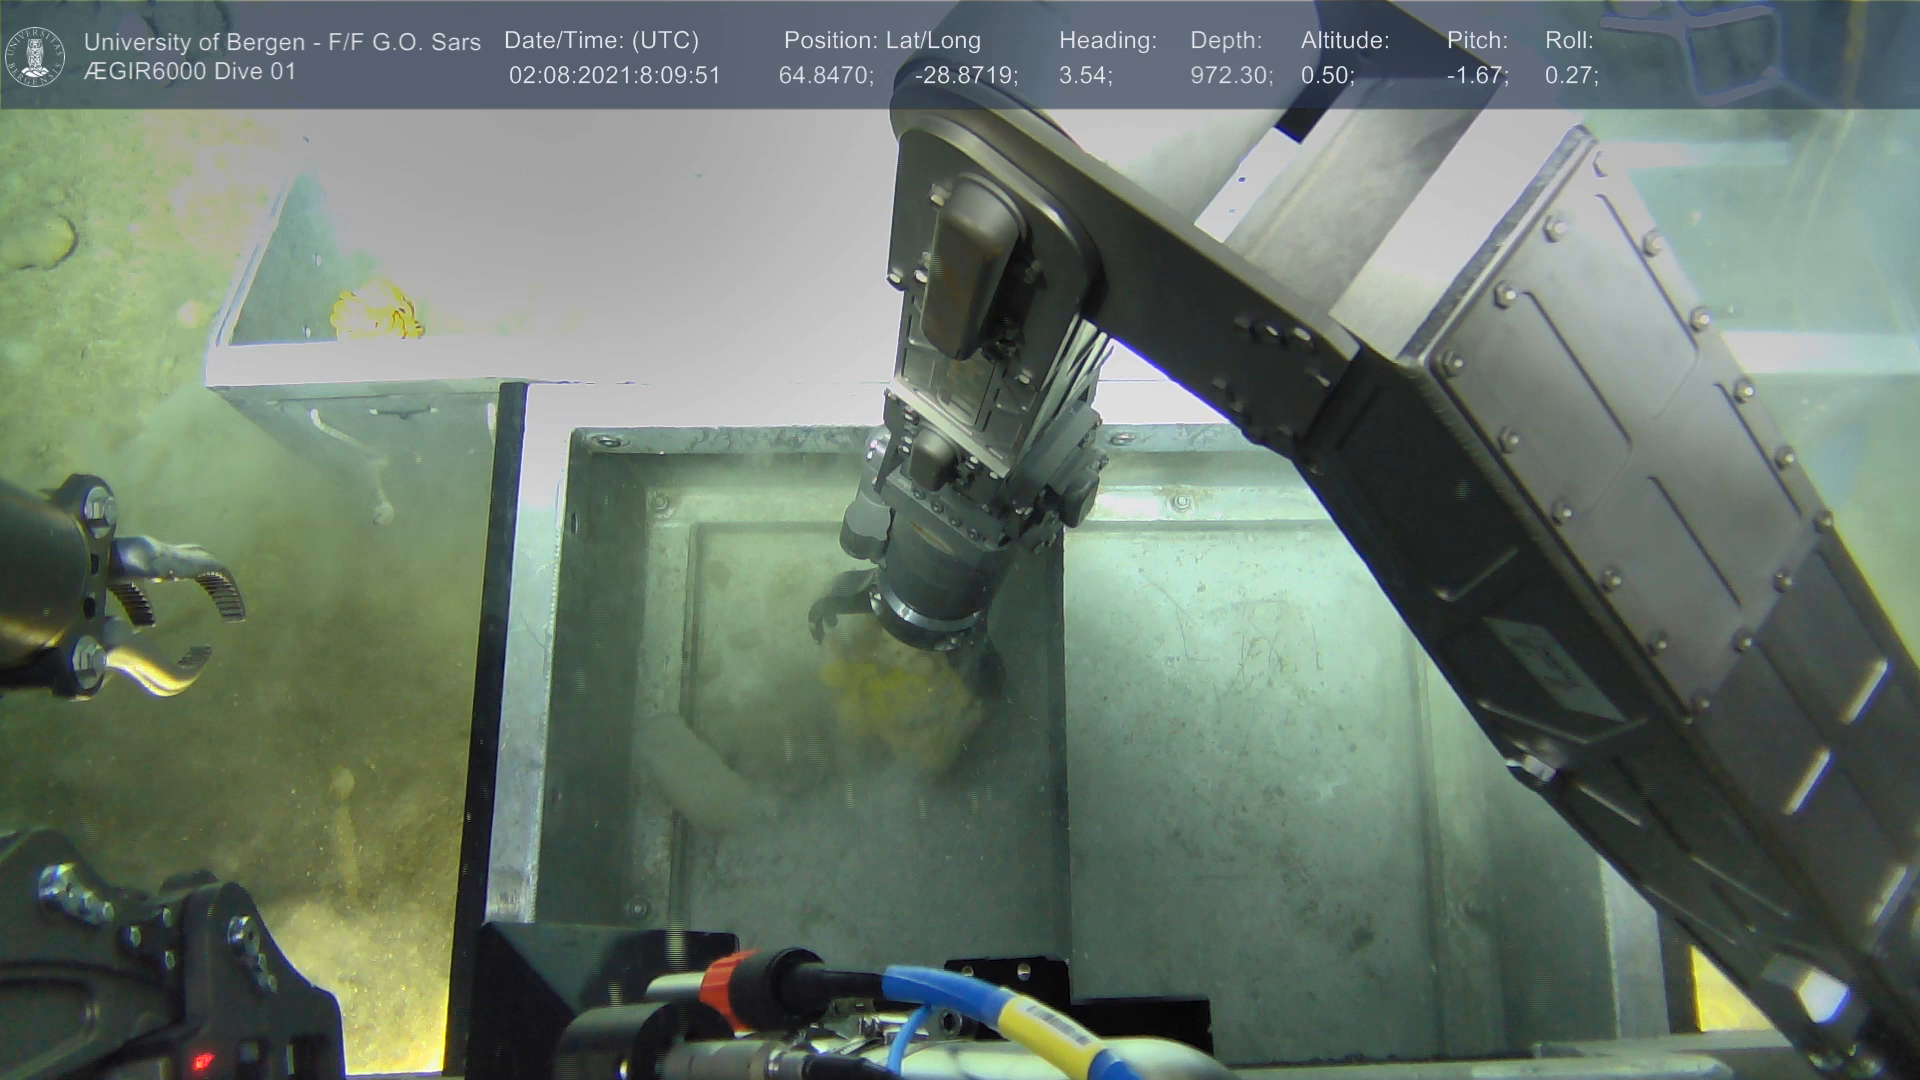Click the Date/Time (UTC) label
The height and width of the screenshot is (1080, 1920).
point(601,41)
